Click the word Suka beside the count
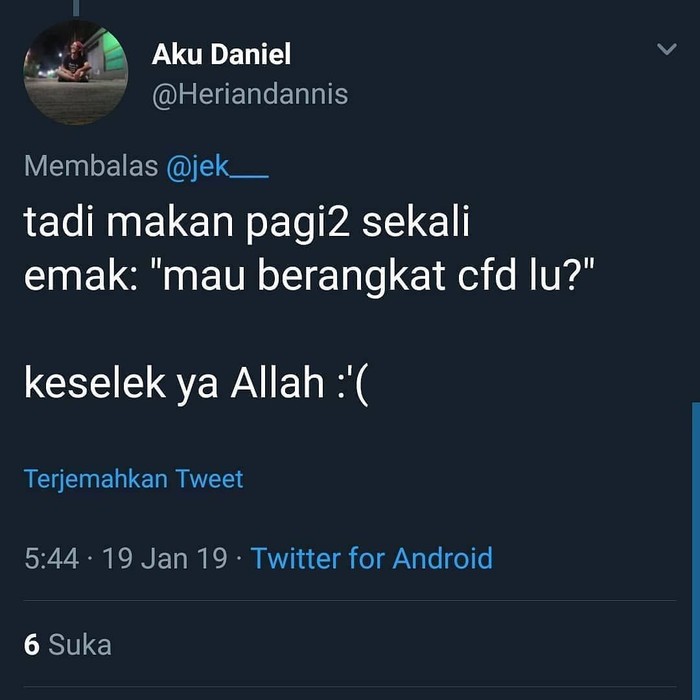 [80, 645]
